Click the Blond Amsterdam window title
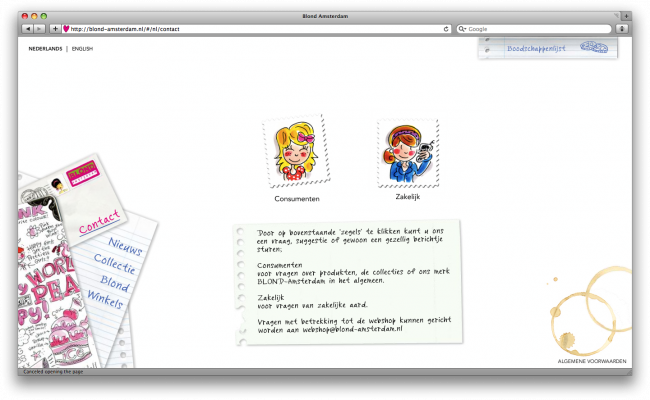650x400 pixels. 325,16
